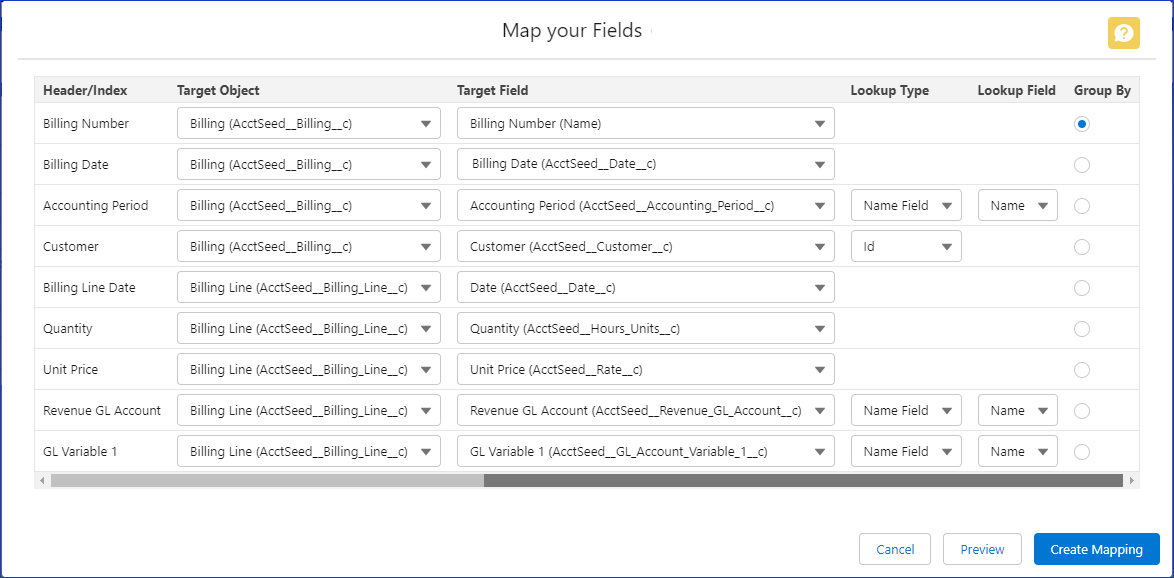1174x578 pixels.
Task: Select the Group By radio for Unit Price
Action: [x=1081, y=369]
